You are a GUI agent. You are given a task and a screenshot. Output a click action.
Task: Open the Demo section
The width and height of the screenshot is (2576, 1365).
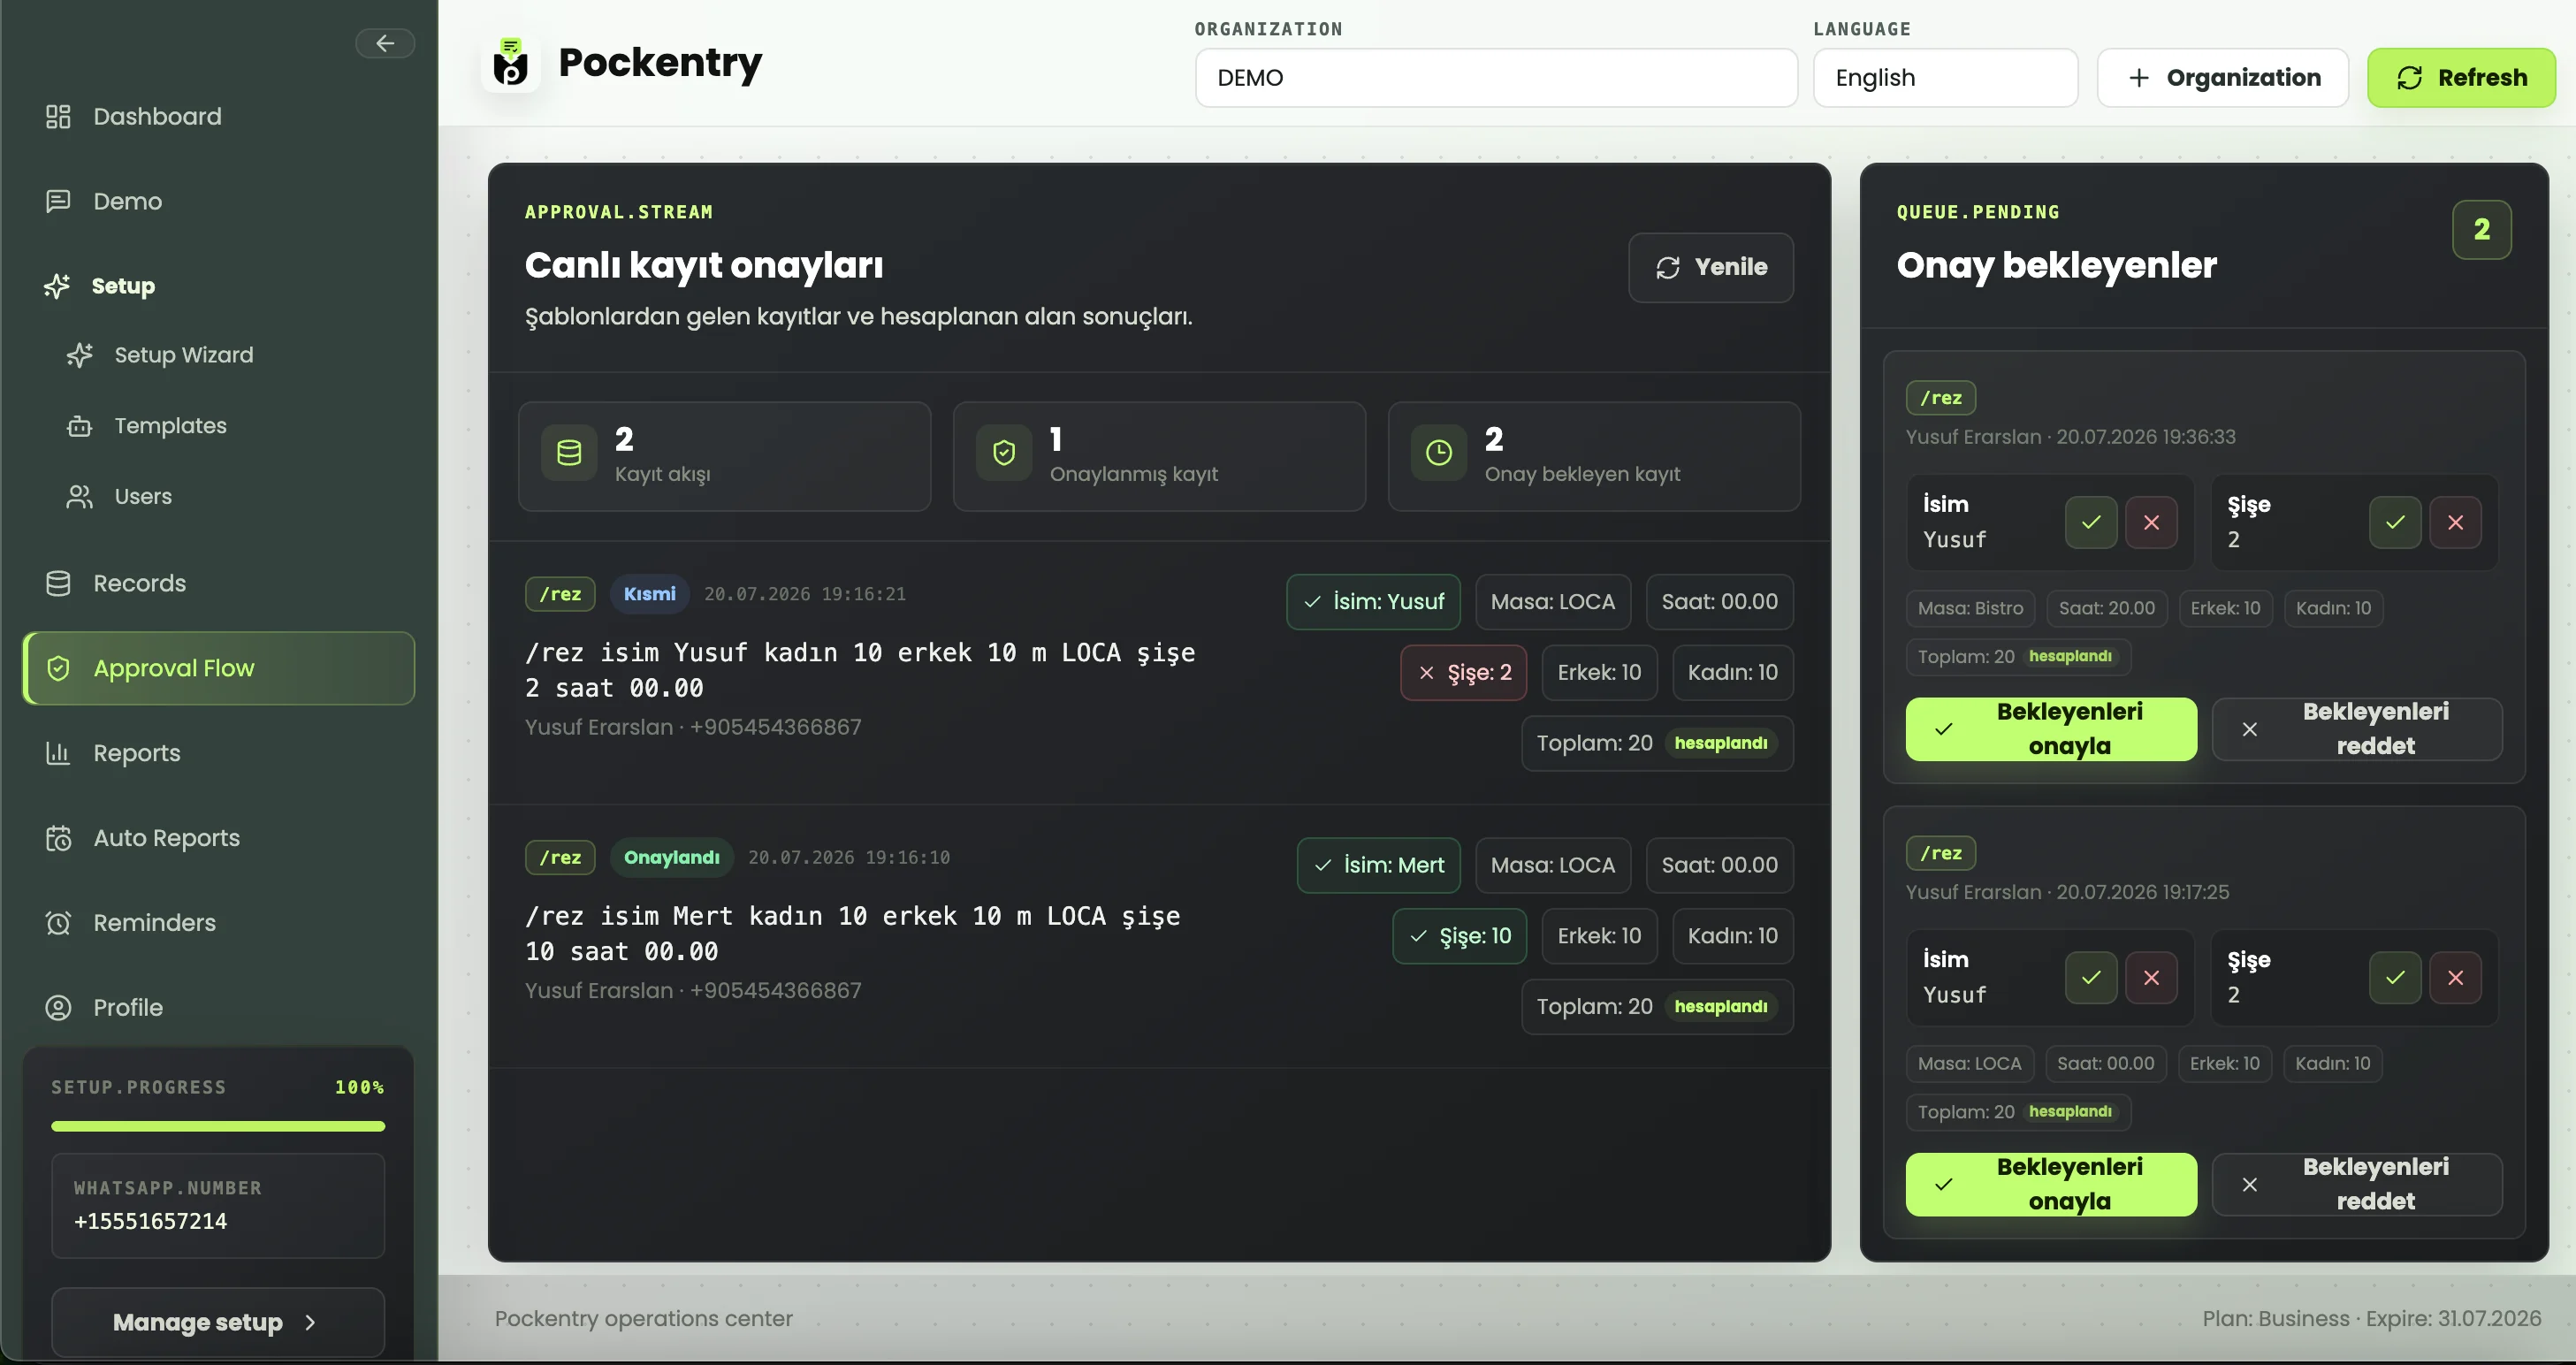click(x=219, y=201)
